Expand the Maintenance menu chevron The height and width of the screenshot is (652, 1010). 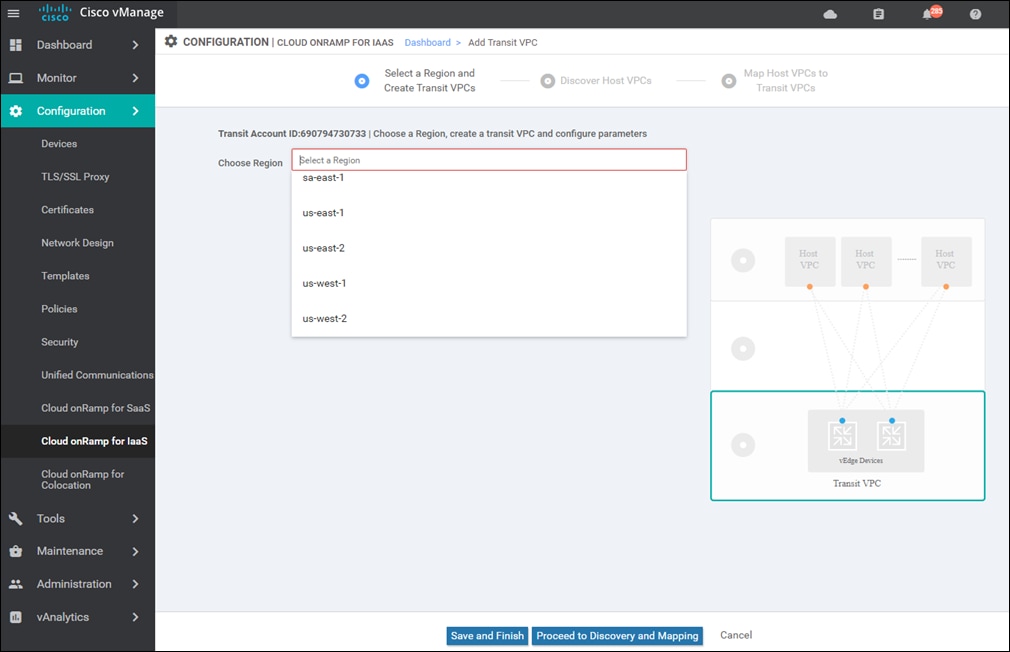click(x=135, y=551)
